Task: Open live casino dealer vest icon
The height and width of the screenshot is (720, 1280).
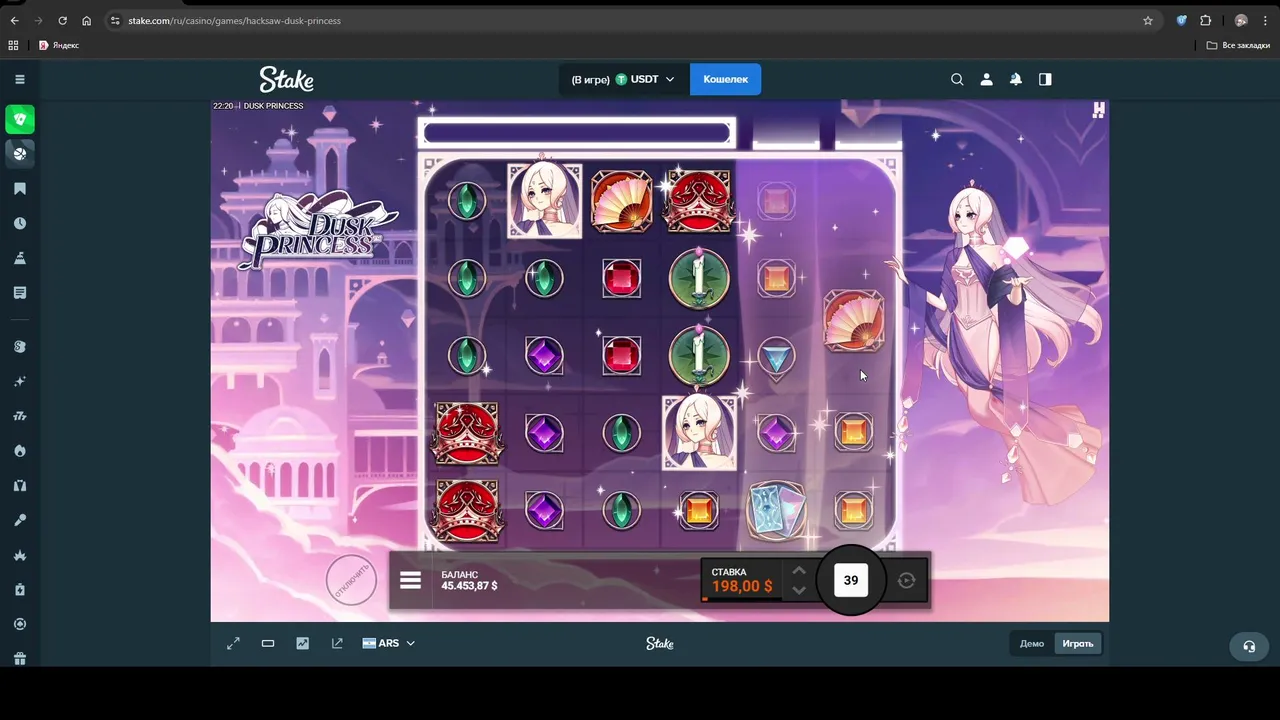Action: (19, 486)
